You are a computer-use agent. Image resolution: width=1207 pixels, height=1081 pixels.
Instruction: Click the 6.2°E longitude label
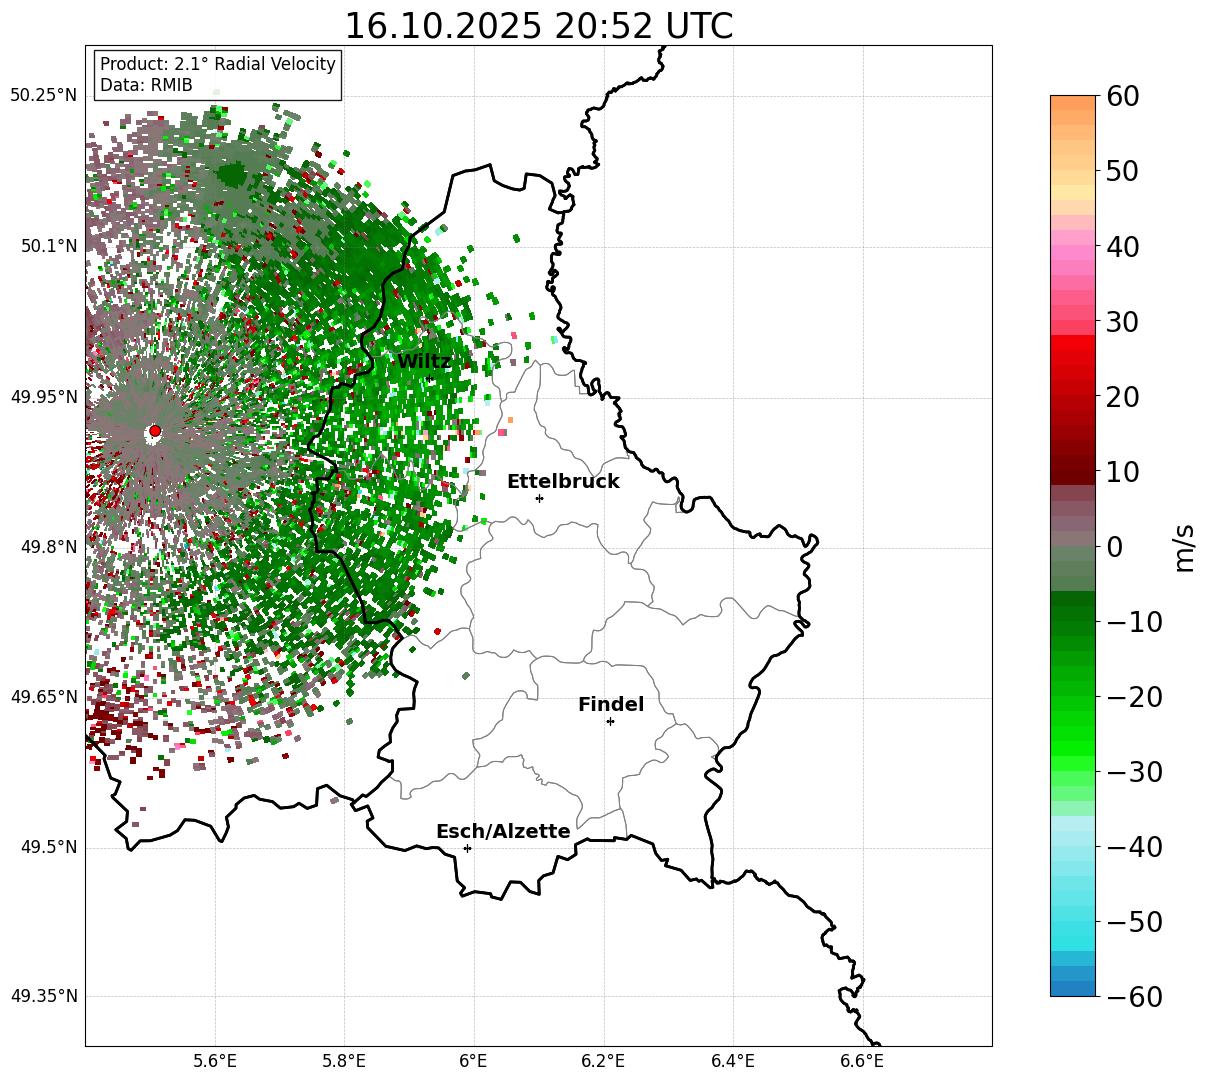click(604, 1060)
